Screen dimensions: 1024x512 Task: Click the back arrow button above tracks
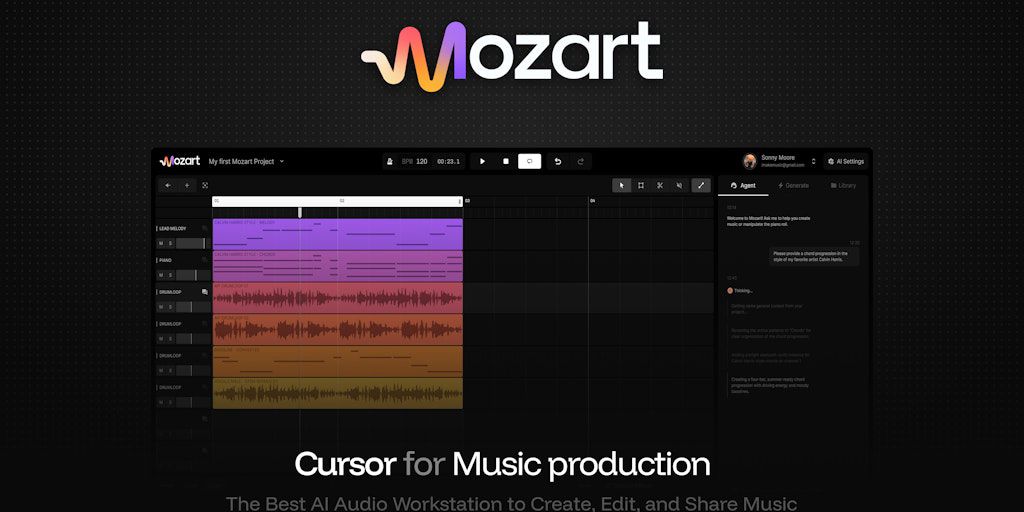tap(168, 185)
